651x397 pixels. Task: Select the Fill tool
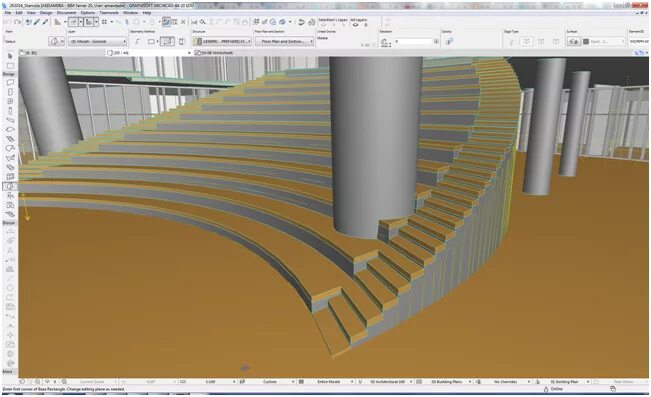pos(10,270)
